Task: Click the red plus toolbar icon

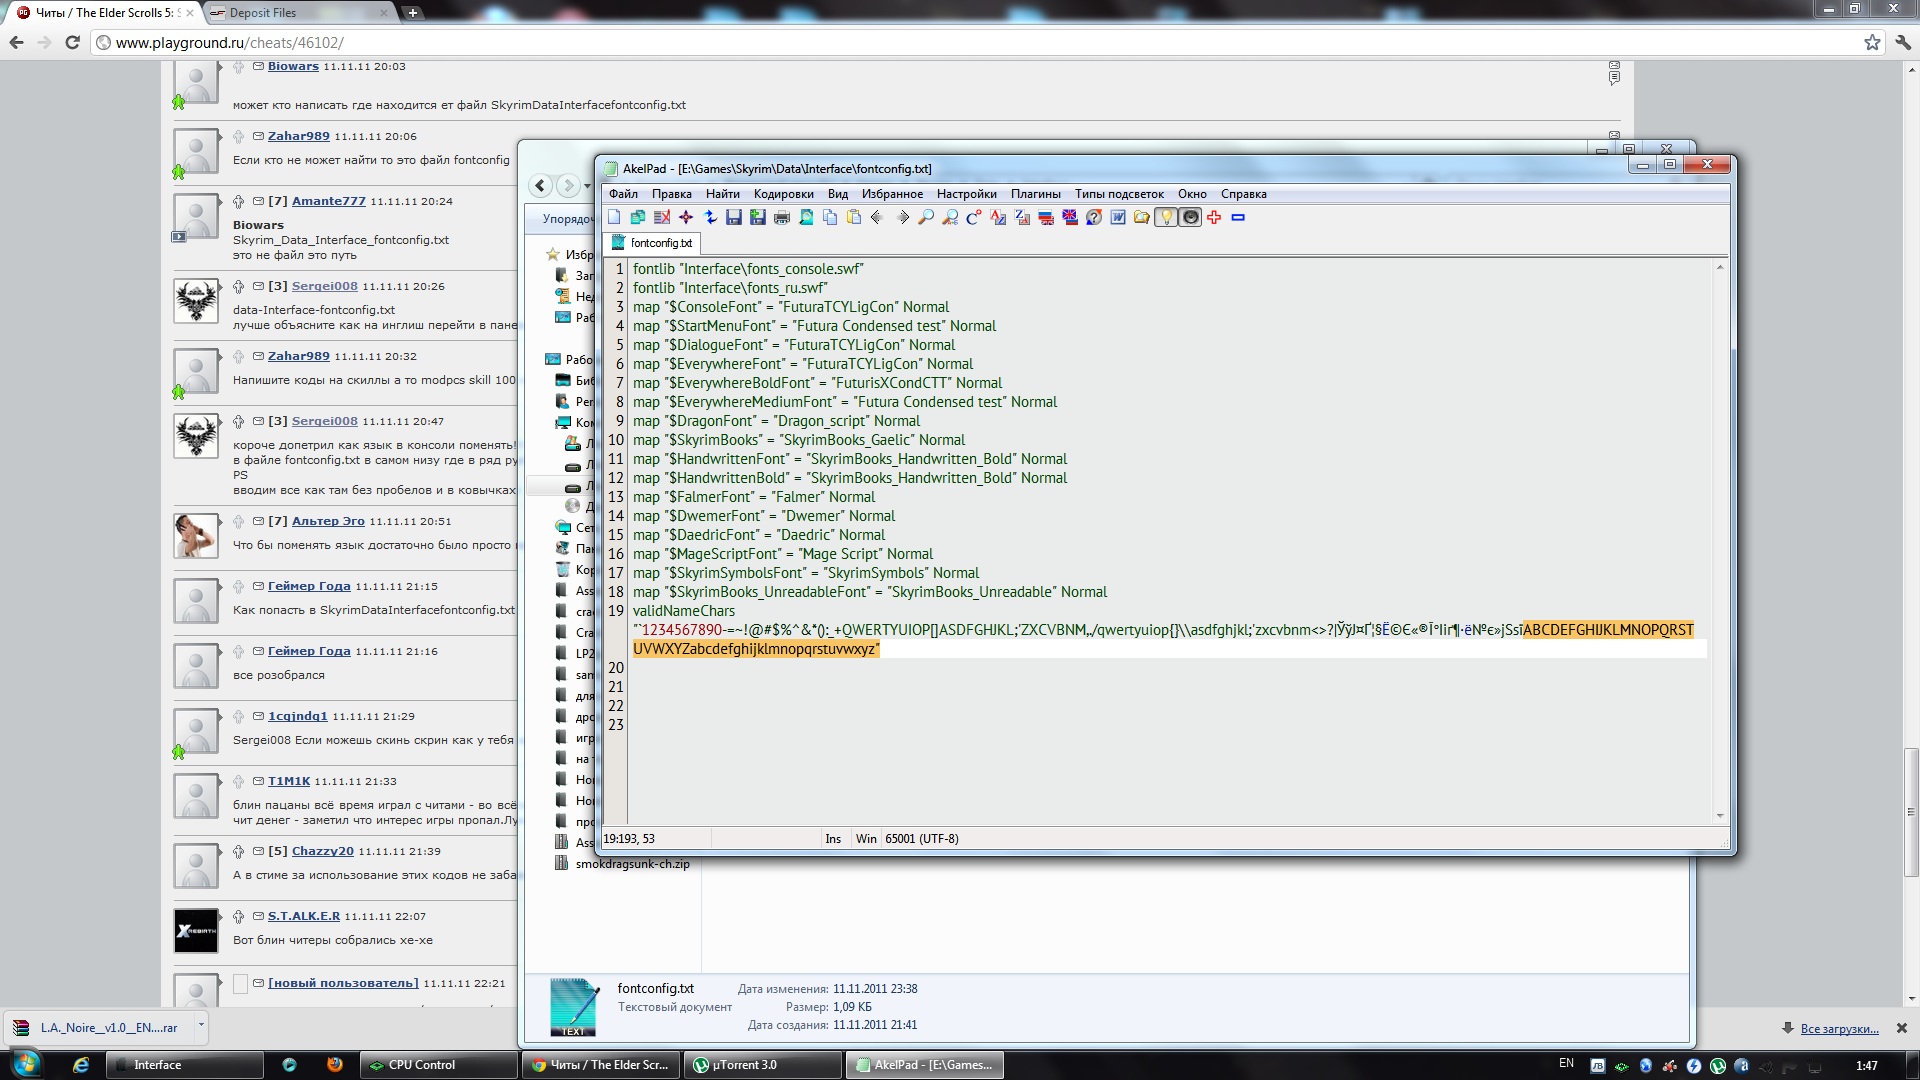Action: (x=1214, y=217)
